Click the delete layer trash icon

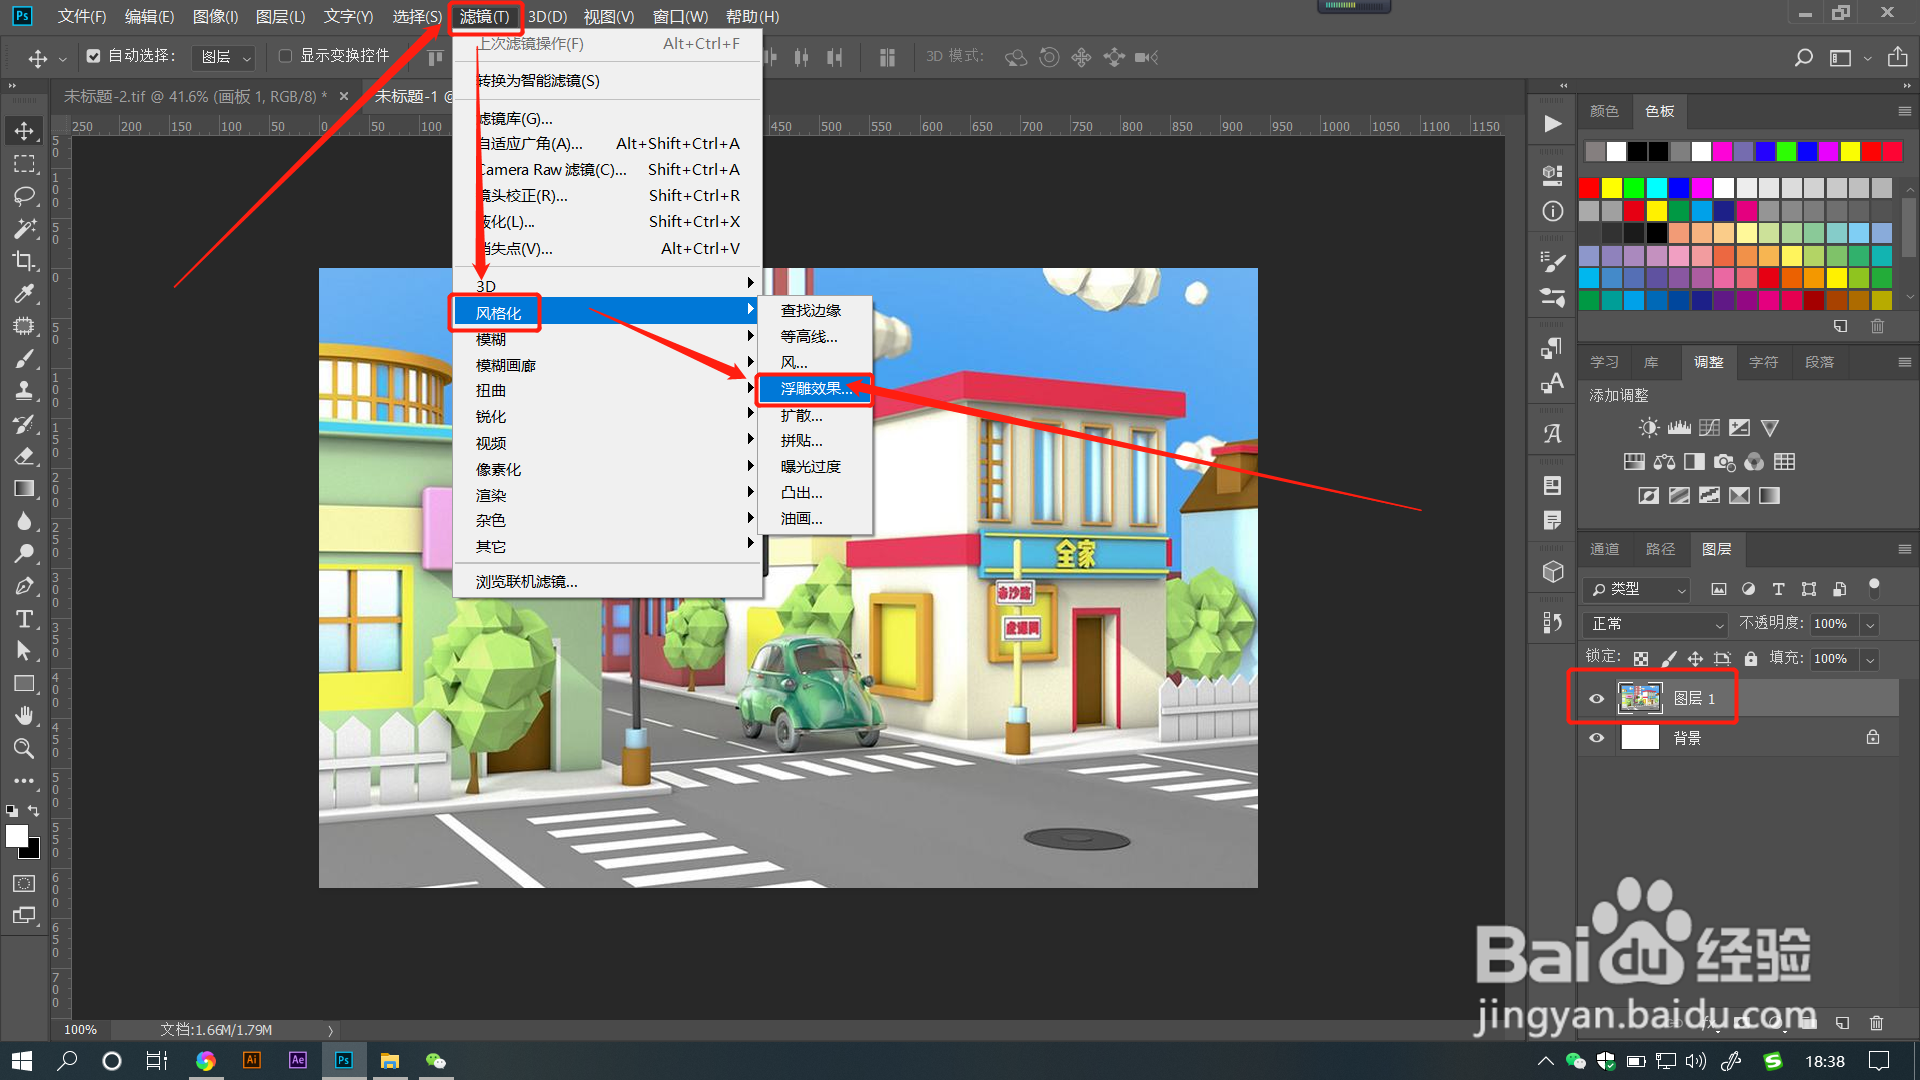1876,1023
